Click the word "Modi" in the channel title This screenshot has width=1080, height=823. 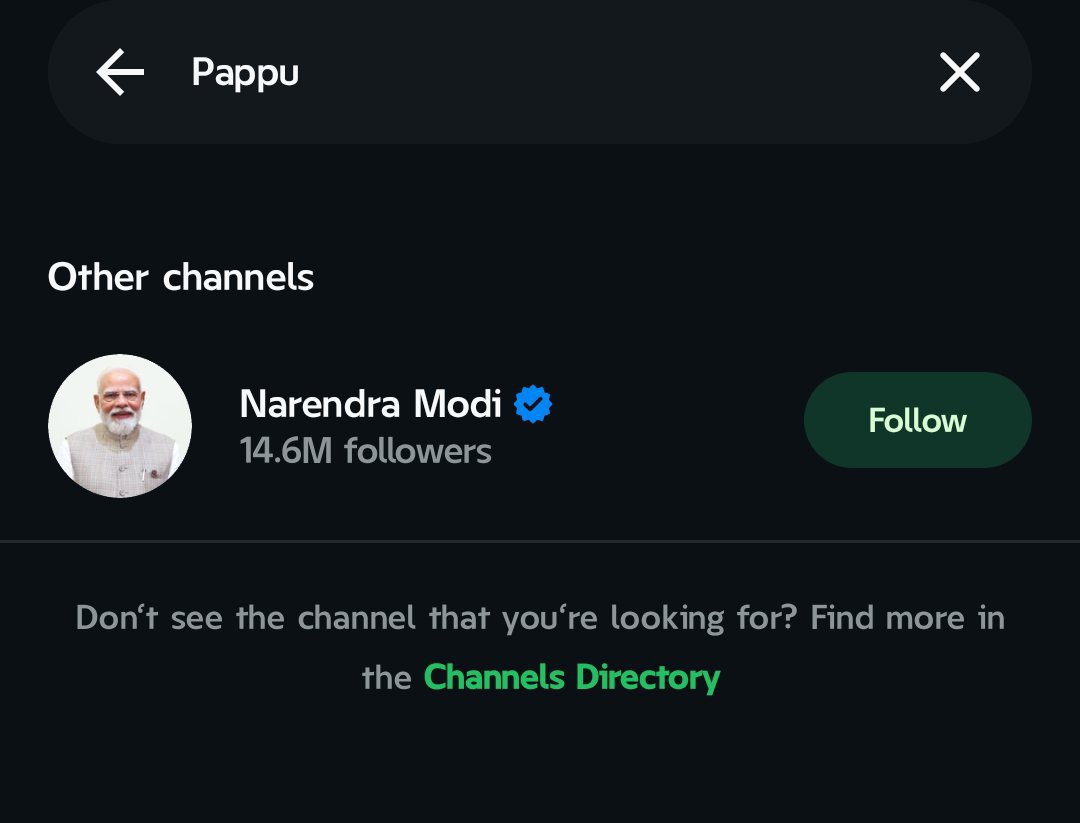pyautogui.click(x=457, y=404)
